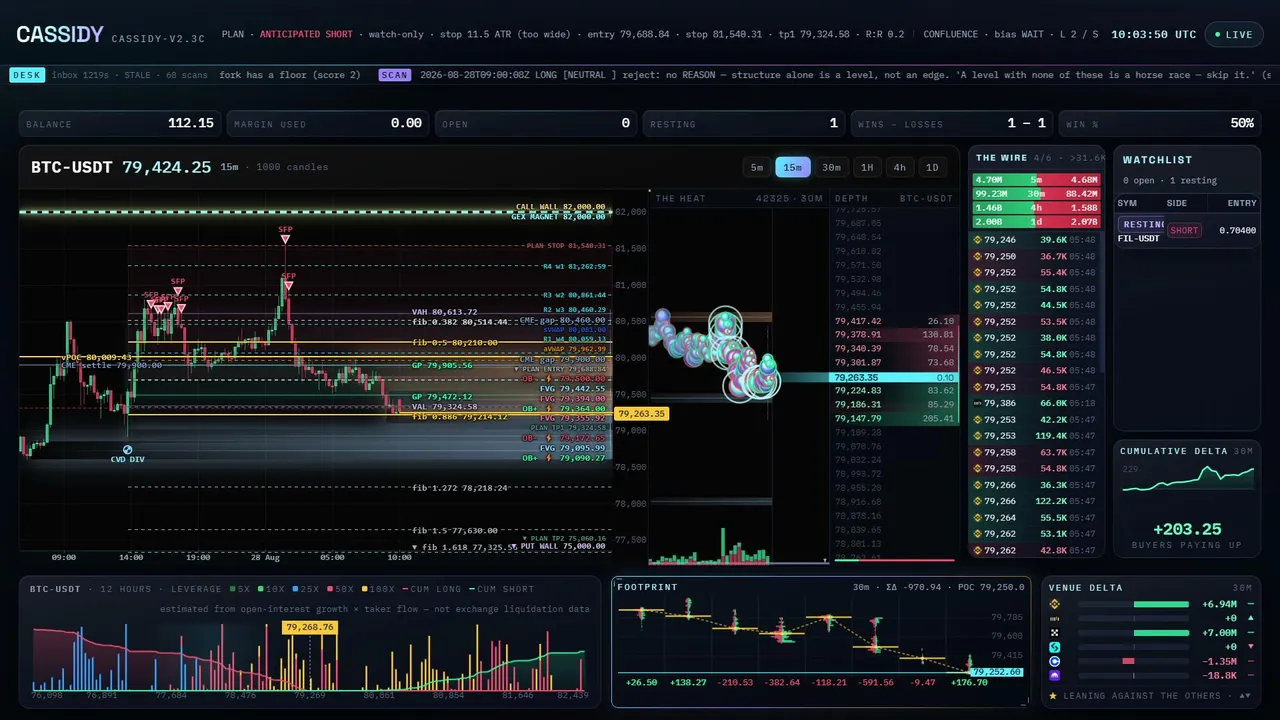Click the exchange icon on the 36.3K wire row
The width and height of the screenshot is (1280, 720).
click(x=978, y=485)
